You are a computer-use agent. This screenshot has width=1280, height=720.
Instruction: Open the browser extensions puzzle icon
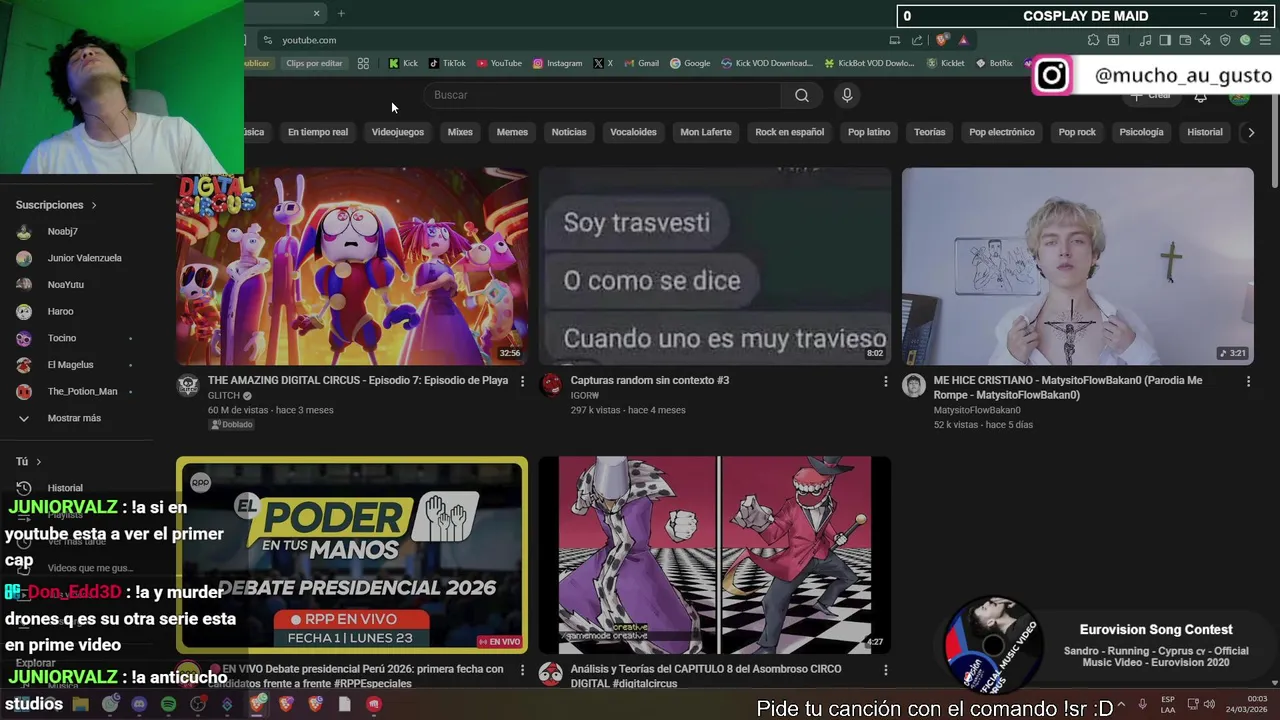pos(1093,40)
